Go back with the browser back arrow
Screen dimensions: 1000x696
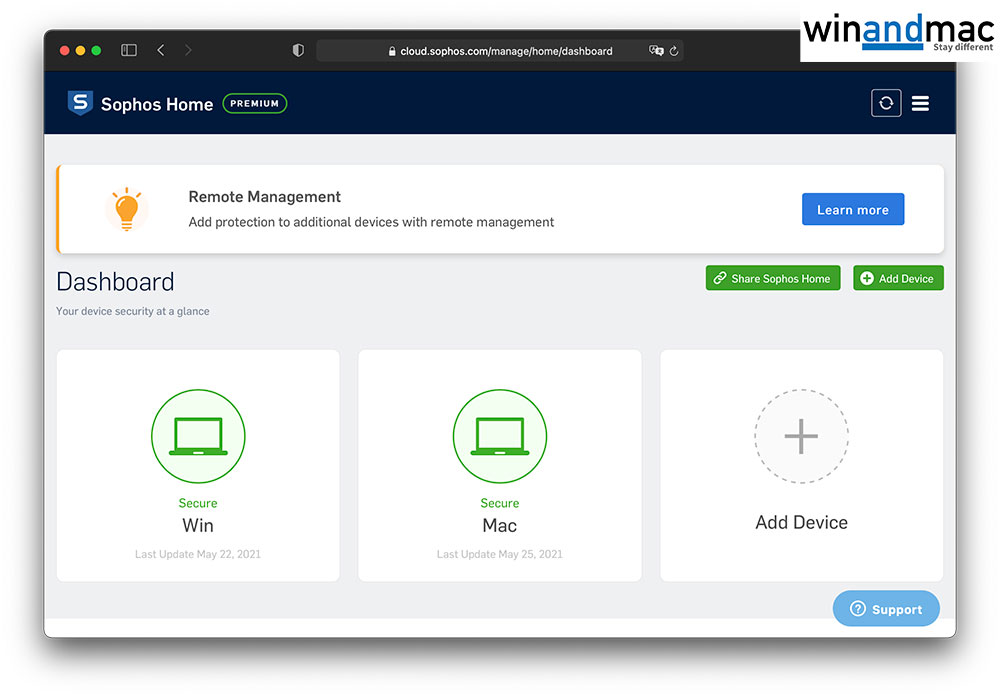click(x=161, y=50)
